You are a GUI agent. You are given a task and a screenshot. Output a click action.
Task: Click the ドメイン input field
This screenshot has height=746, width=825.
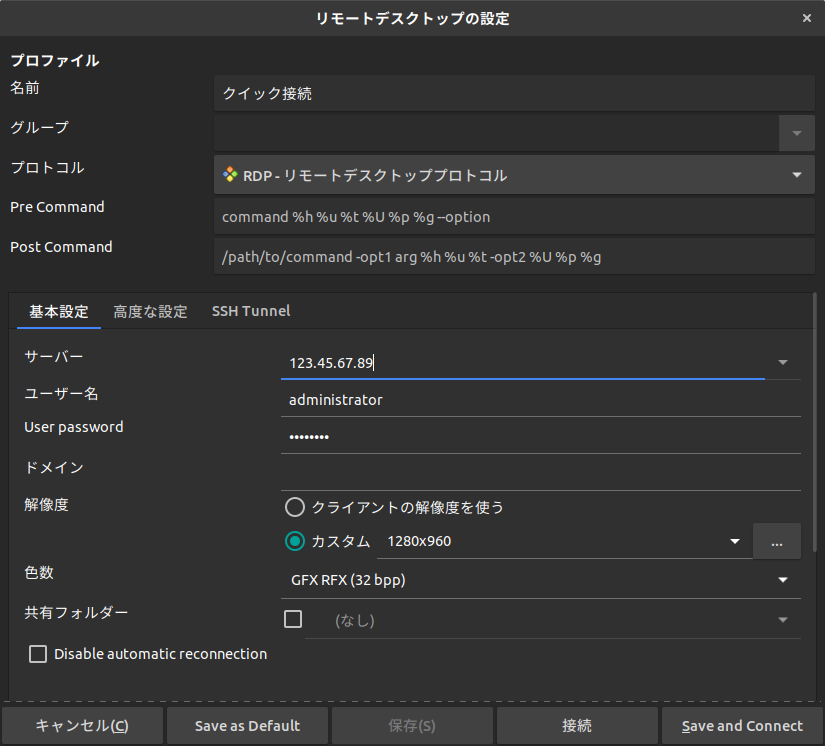pos(540,473)
